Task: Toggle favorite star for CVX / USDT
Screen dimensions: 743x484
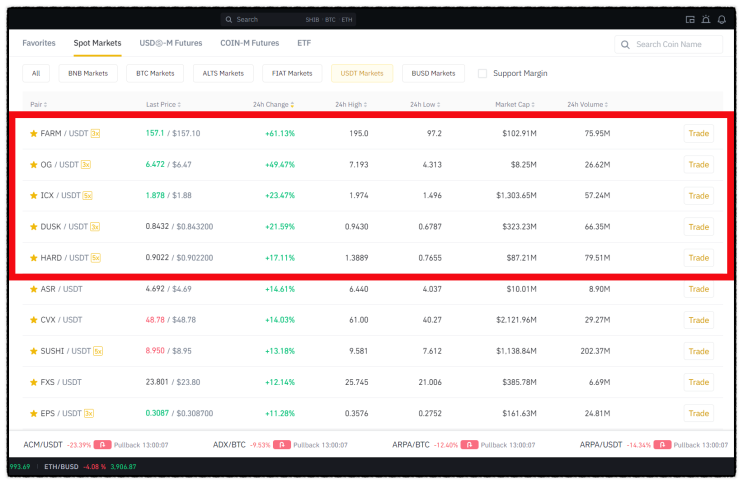Action: point(34,320)
